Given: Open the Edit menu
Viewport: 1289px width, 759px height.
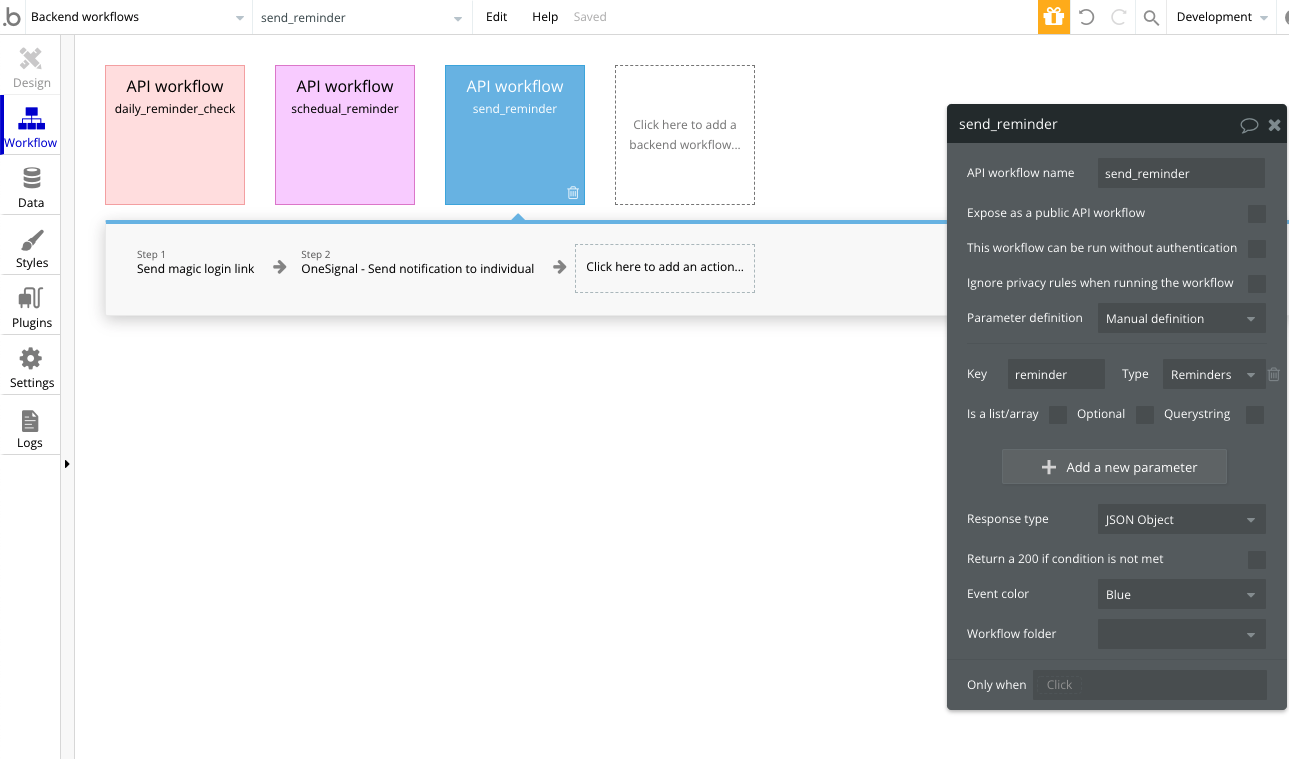Looking at the screenshot, I should [x=496, y=17].
